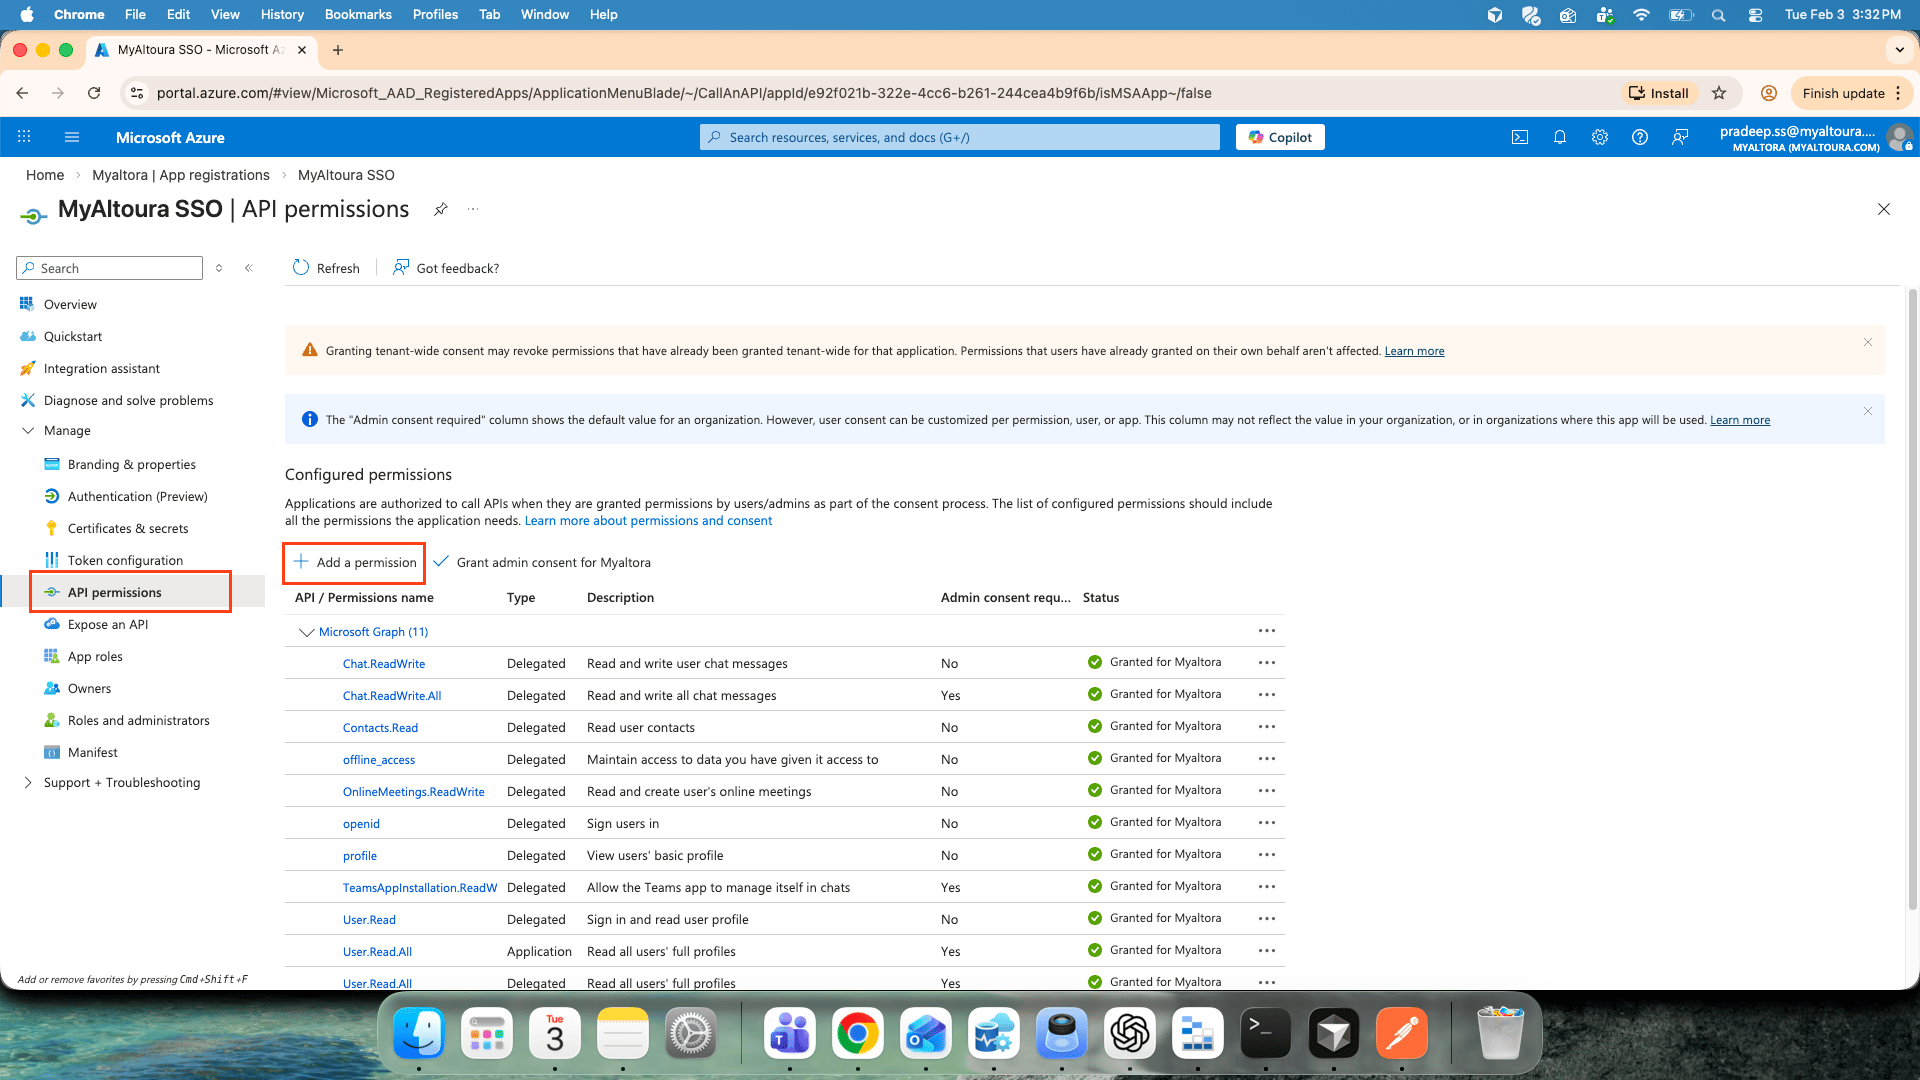Toggle expand-collapse arrows beside menu search
1920x1080 pixels.
coord(219,268)
